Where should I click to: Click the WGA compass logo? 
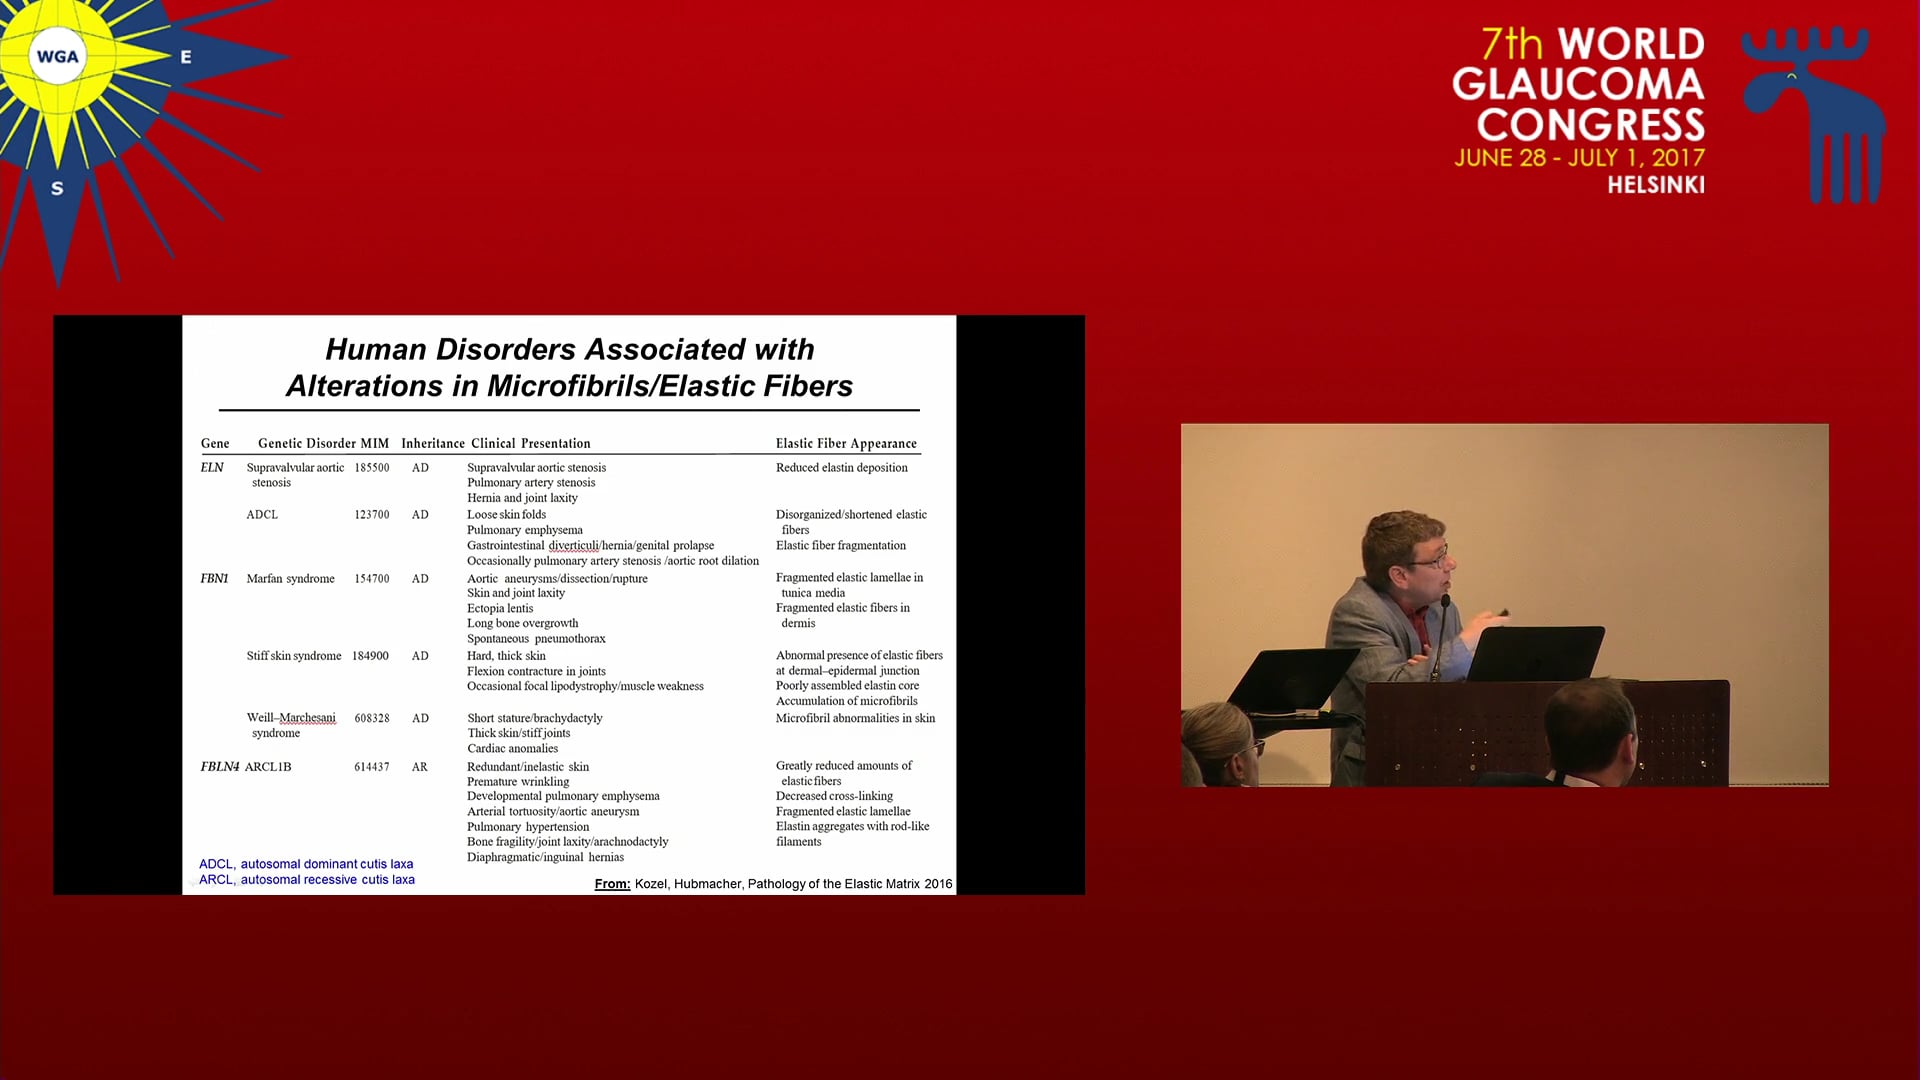coord(58,57)
